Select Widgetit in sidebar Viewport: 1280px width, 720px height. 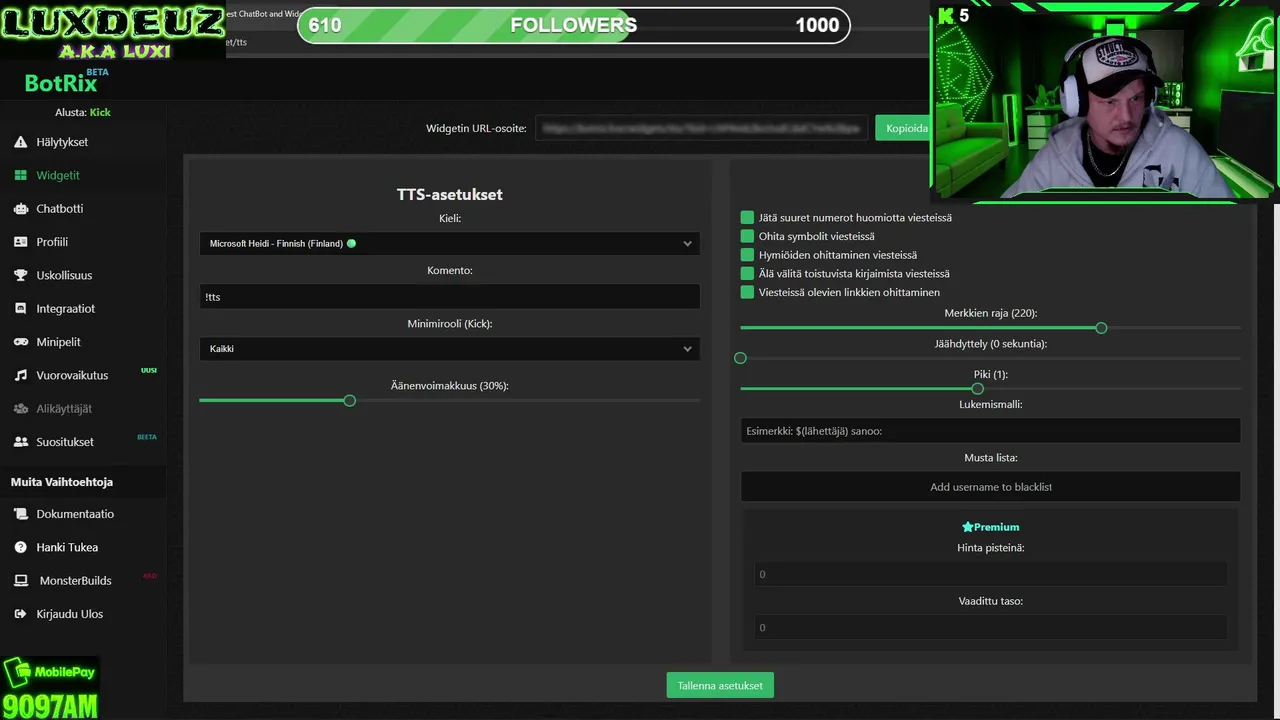(x=58, y=175)
